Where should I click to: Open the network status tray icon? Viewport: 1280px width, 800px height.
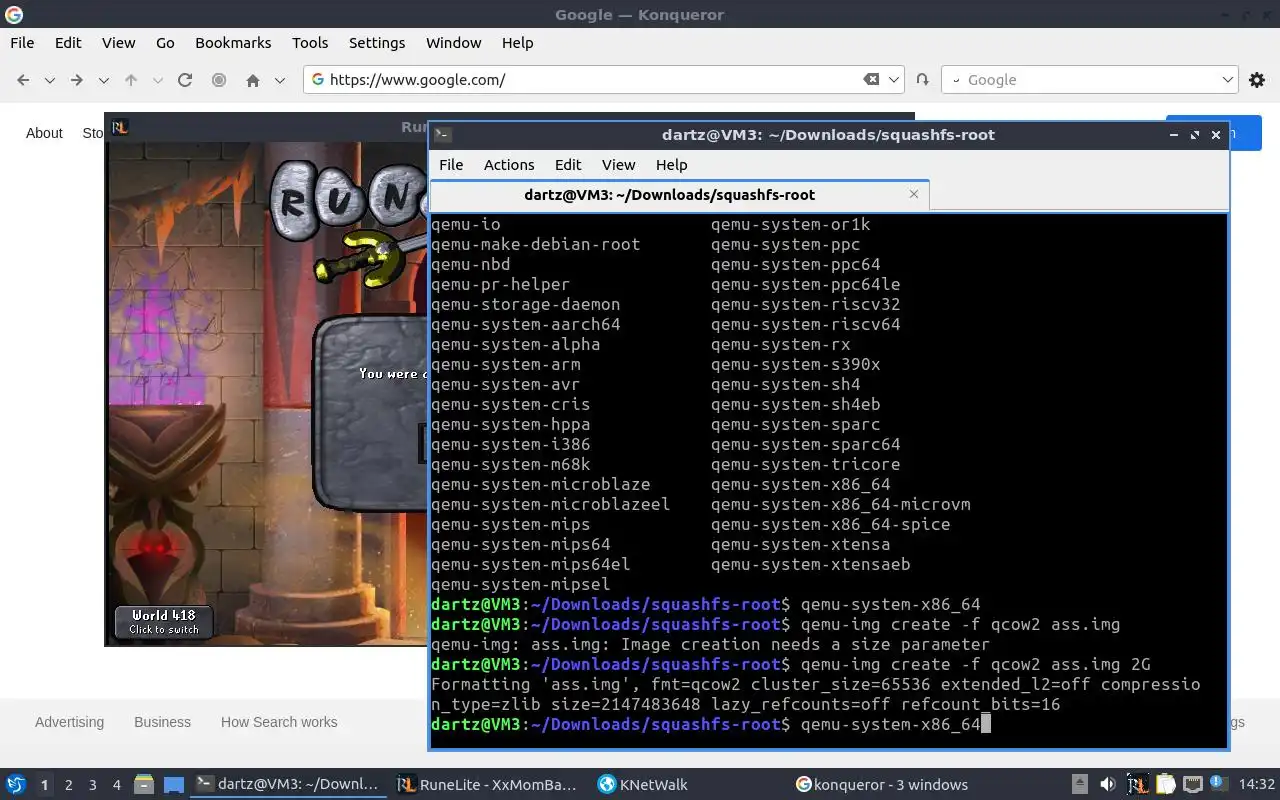pos(1192,785)
